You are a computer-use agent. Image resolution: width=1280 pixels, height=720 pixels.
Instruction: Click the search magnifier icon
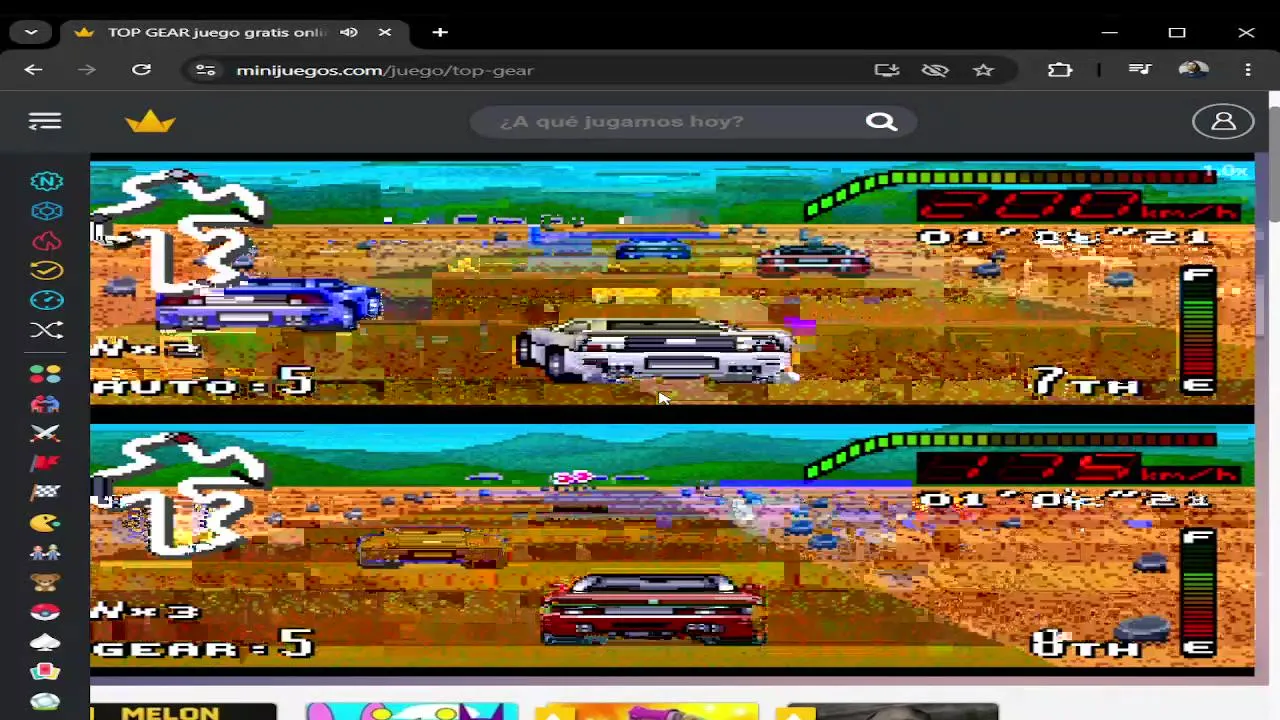tap(881, 121)
